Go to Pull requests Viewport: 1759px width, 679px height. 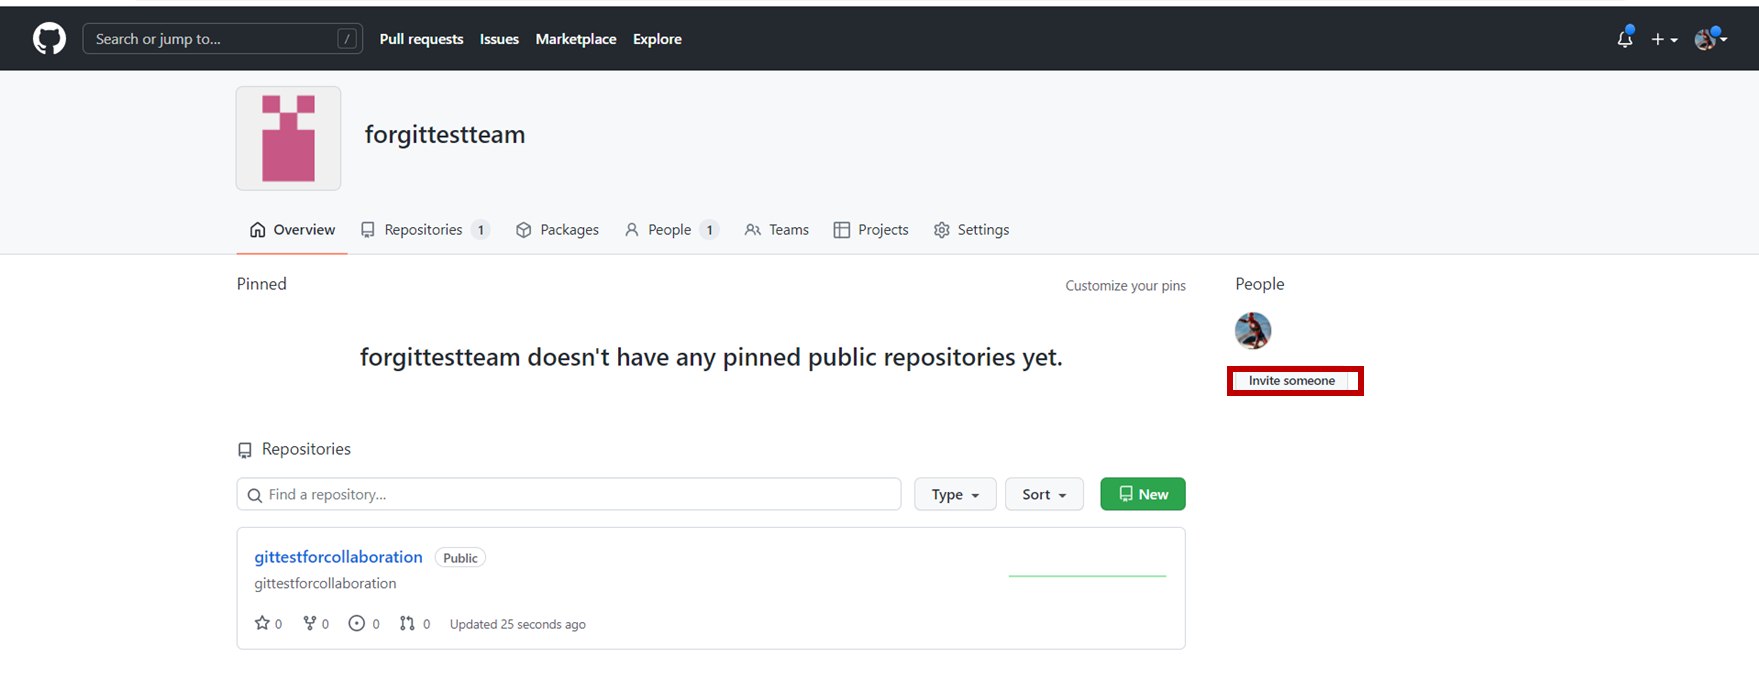click(421, 39)
